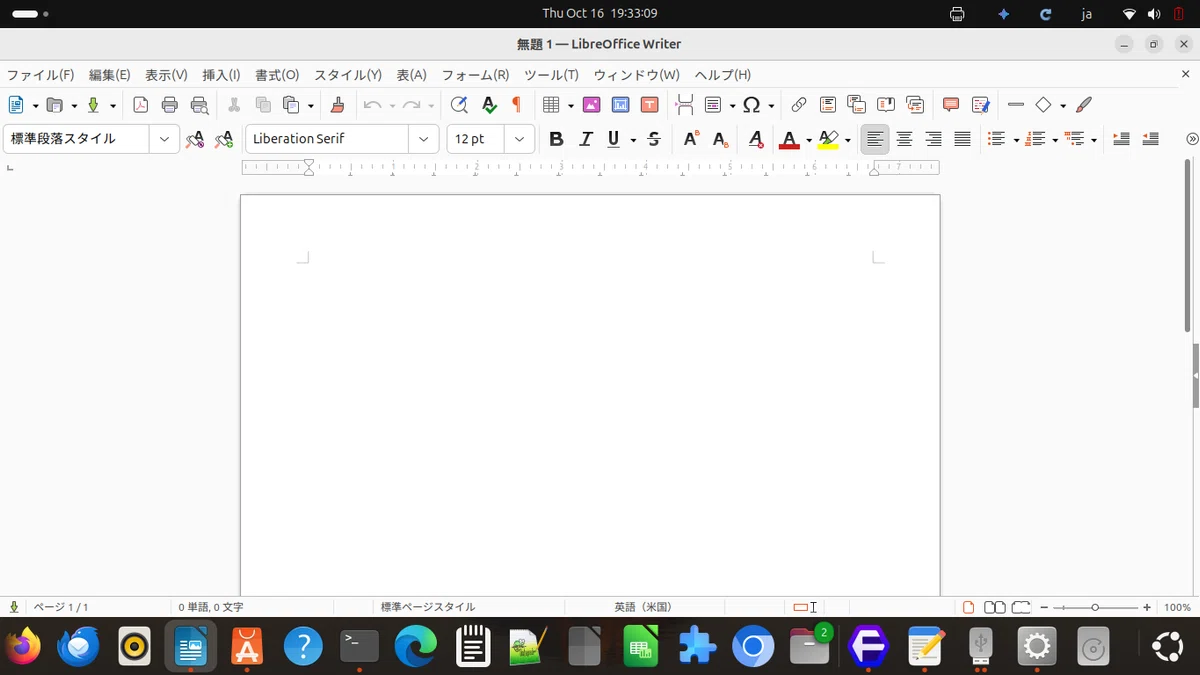The height and width of the screenshot is (675, 1200).
Task: Show draw functions toolbar
Action: click(1084, 105)
